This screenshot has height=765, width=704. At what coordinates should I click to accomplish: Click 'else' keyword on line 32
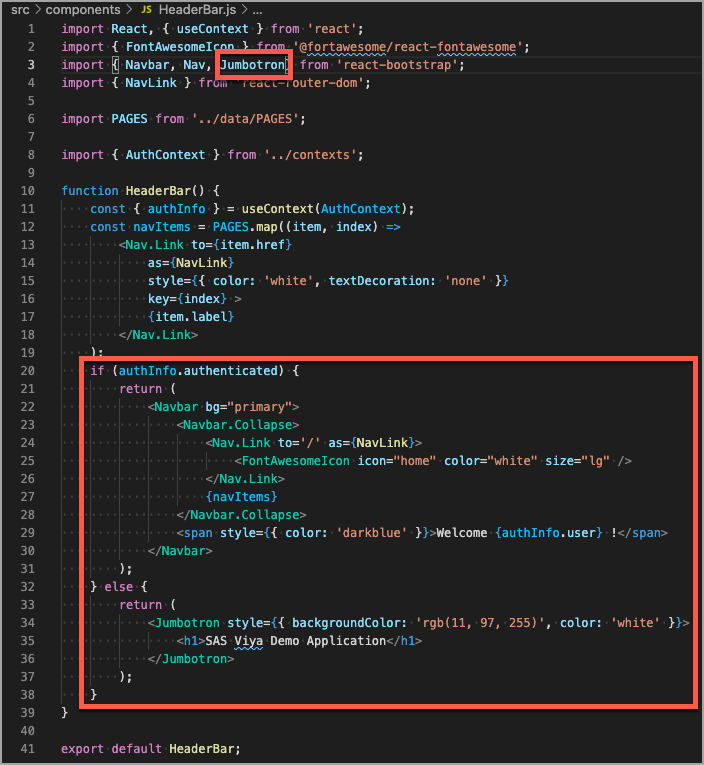[x=119, y=587]
